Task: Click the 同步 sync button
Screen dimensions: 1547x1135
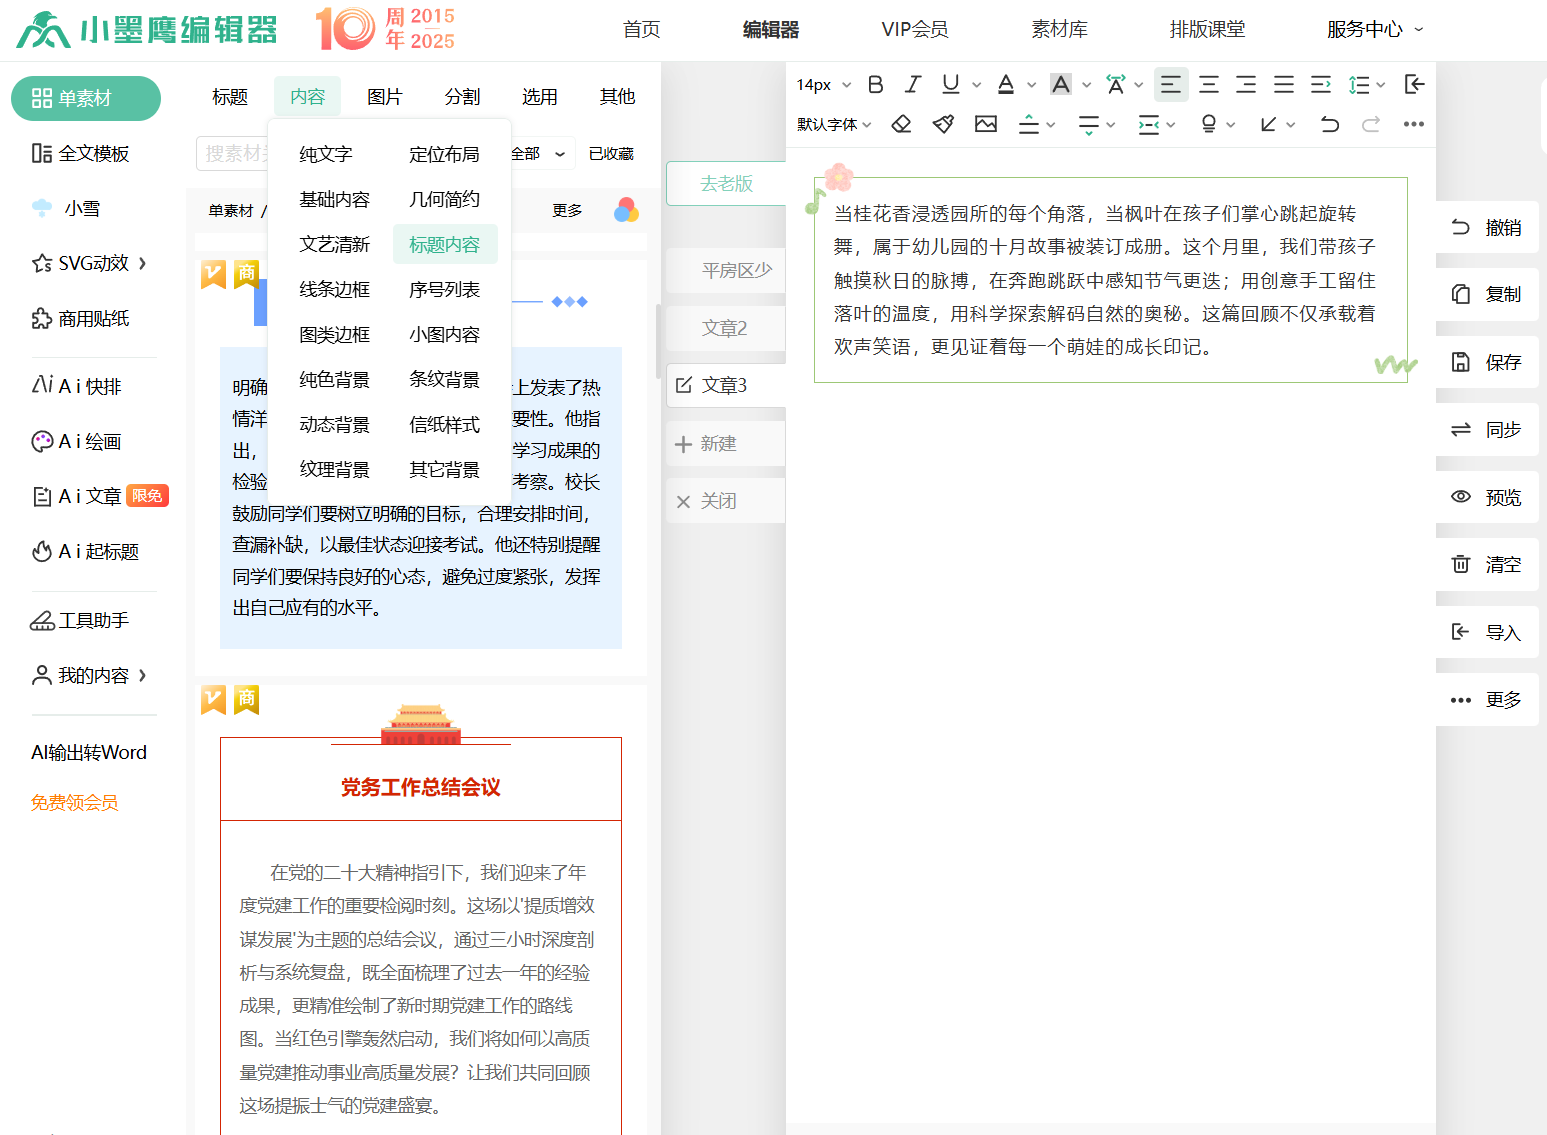Action: 1487,430
